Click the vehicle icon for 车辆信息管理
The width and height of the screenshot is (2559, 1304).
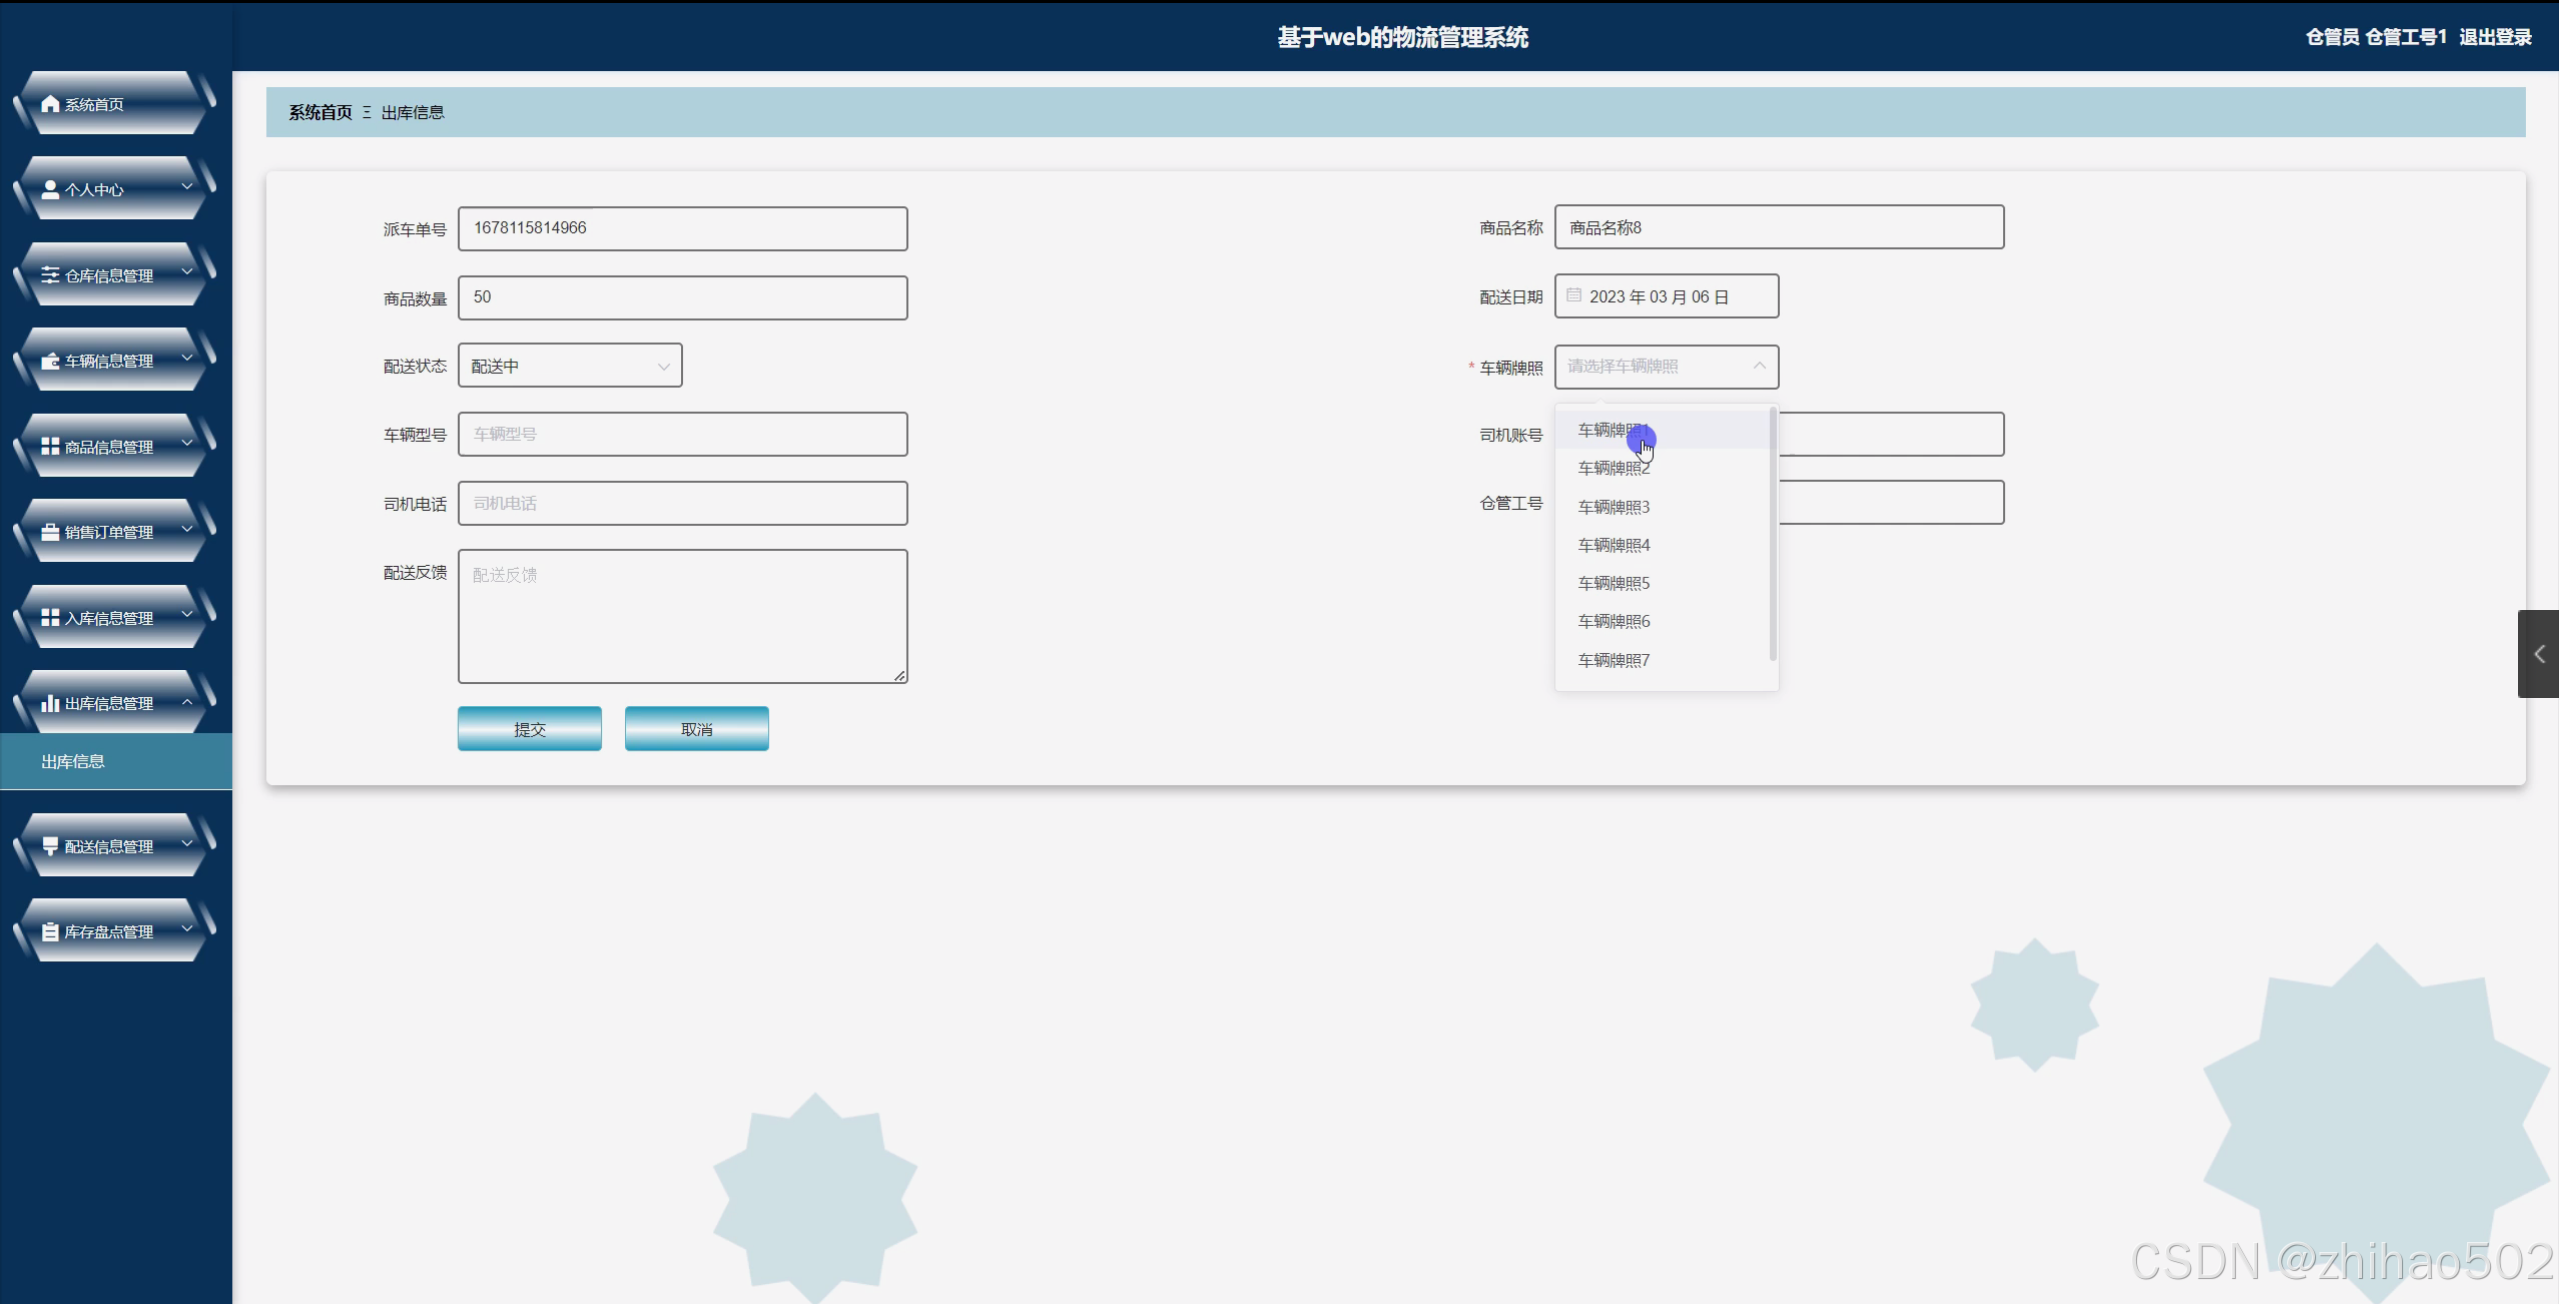(50, 361)
